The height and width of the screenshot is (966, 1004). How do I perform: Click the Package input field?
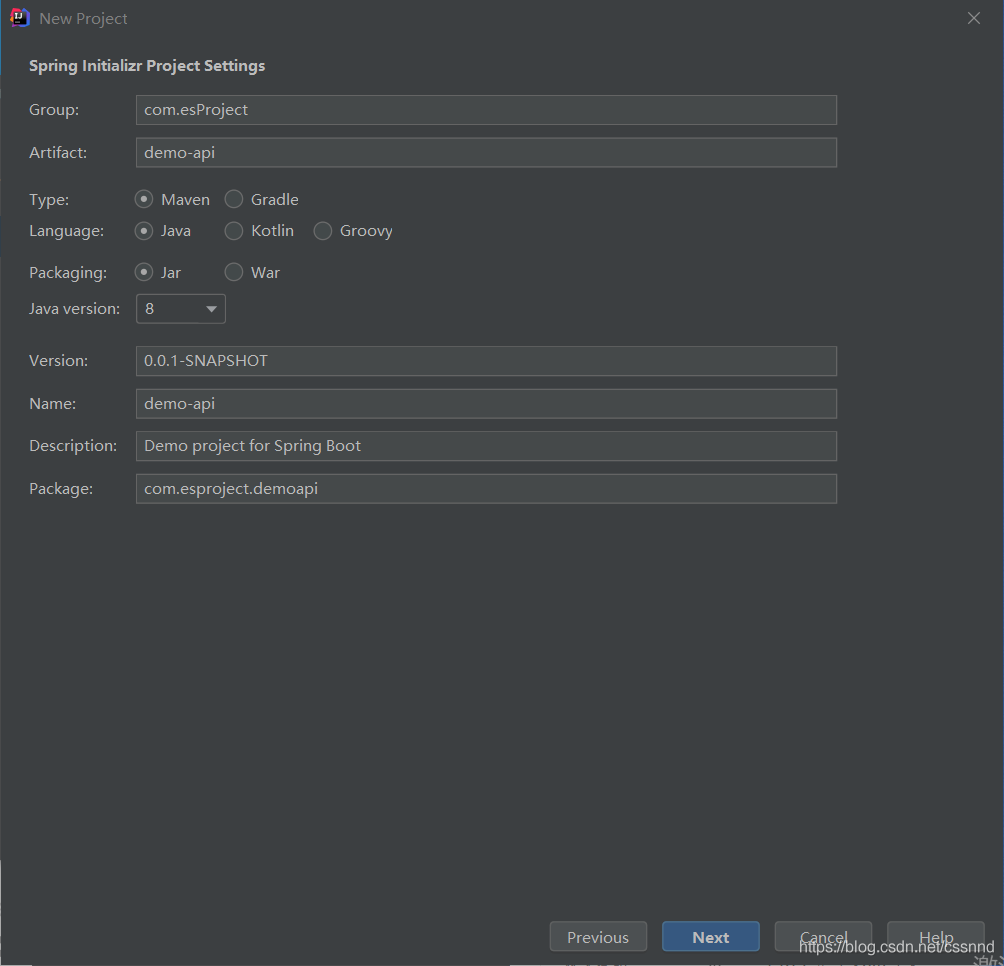486,489
